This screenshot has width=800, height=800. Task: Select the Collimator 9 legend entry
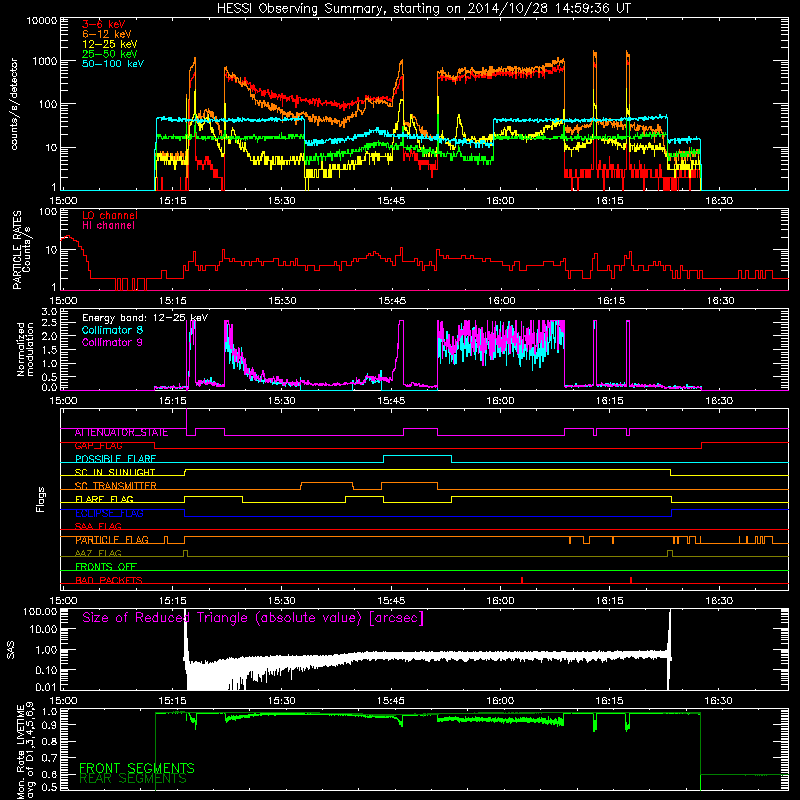coord(112,342)
